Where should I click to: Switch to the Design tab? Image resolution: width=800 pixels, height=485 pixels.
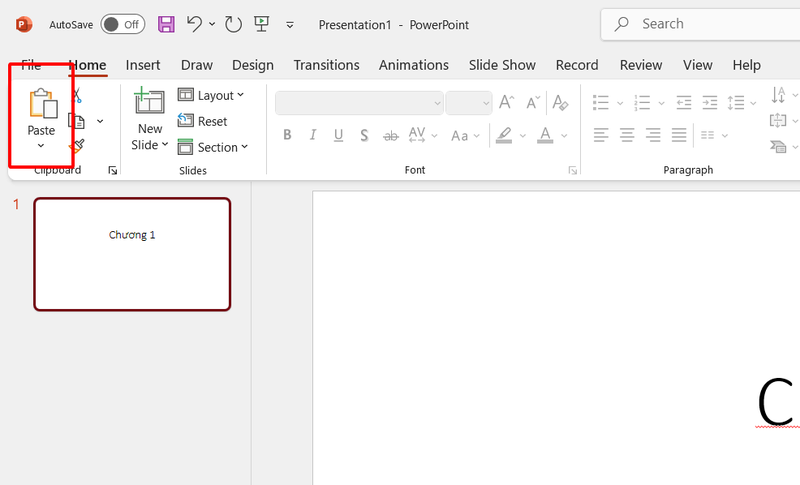[x=253, y=65]
